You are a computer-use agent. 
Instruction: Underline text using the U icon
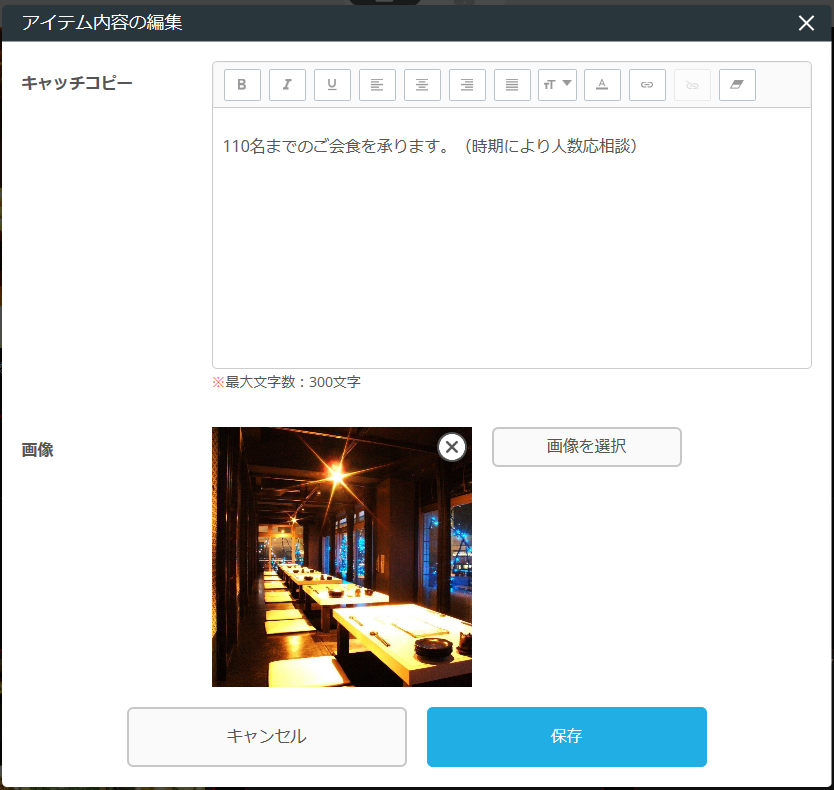[332, 84]
